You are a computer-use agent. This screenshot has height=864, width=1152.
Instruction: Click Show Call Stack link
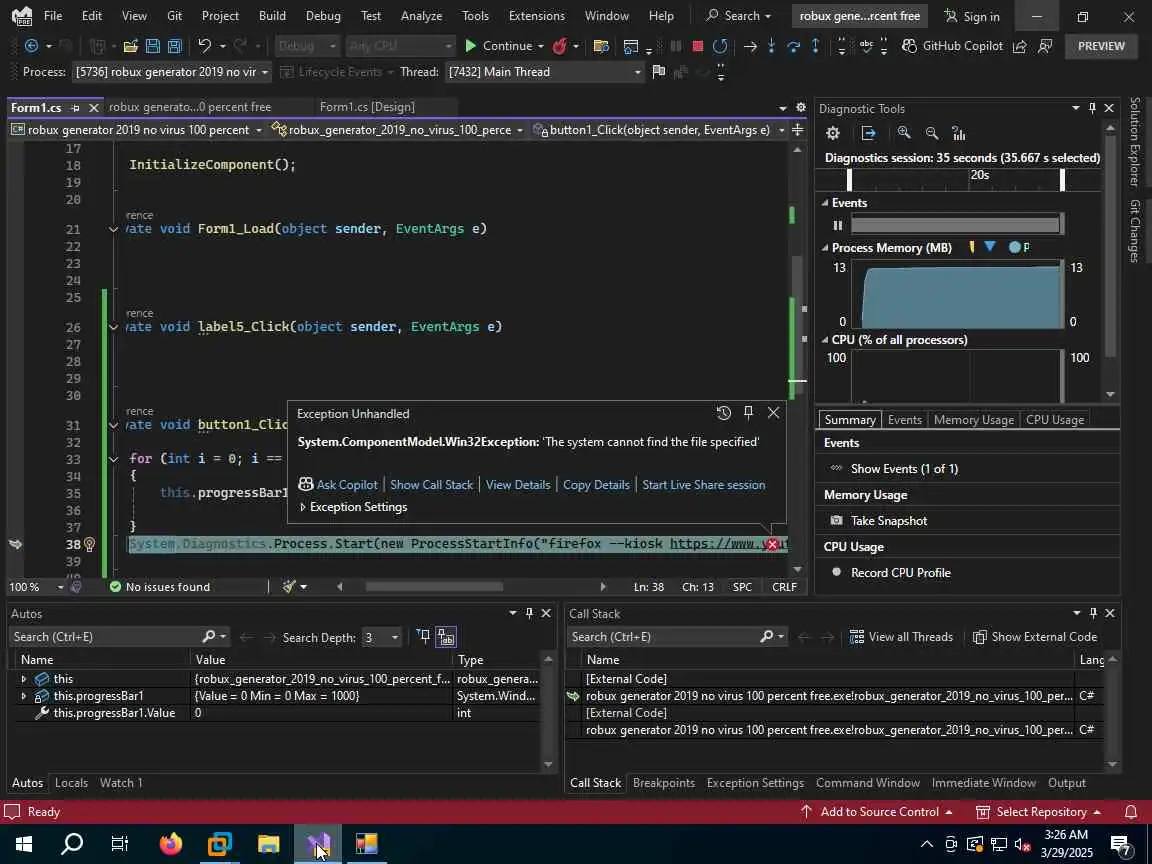tap(431, 485)
